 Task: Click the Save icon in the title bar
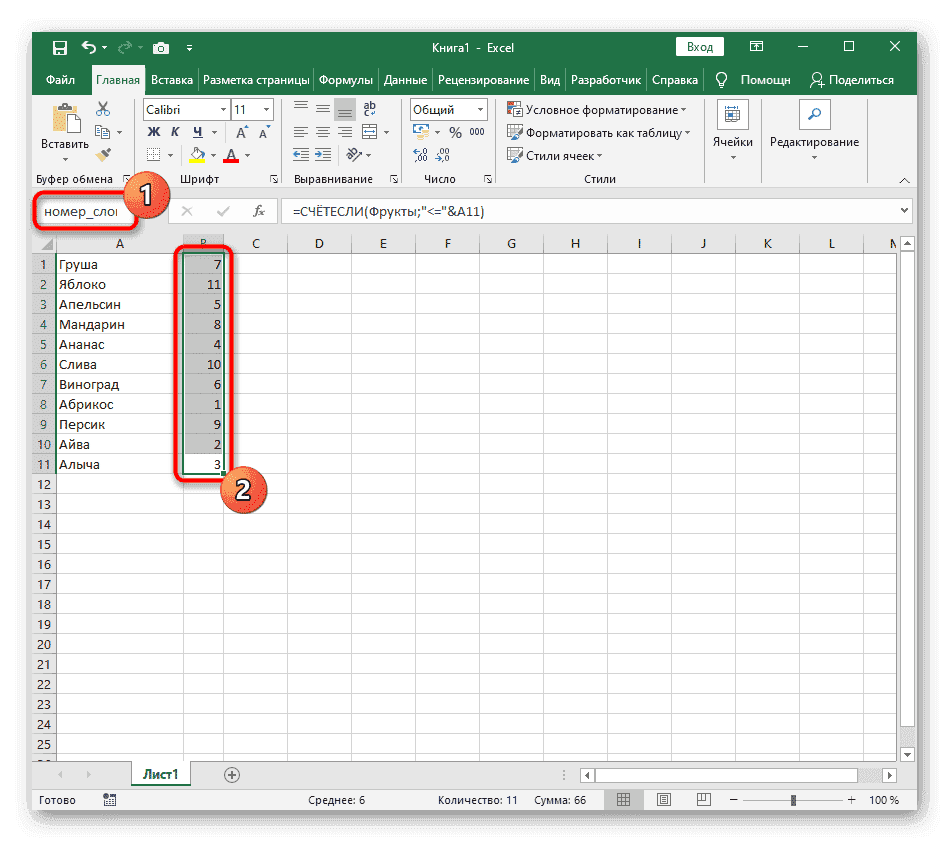click(60, 47)
